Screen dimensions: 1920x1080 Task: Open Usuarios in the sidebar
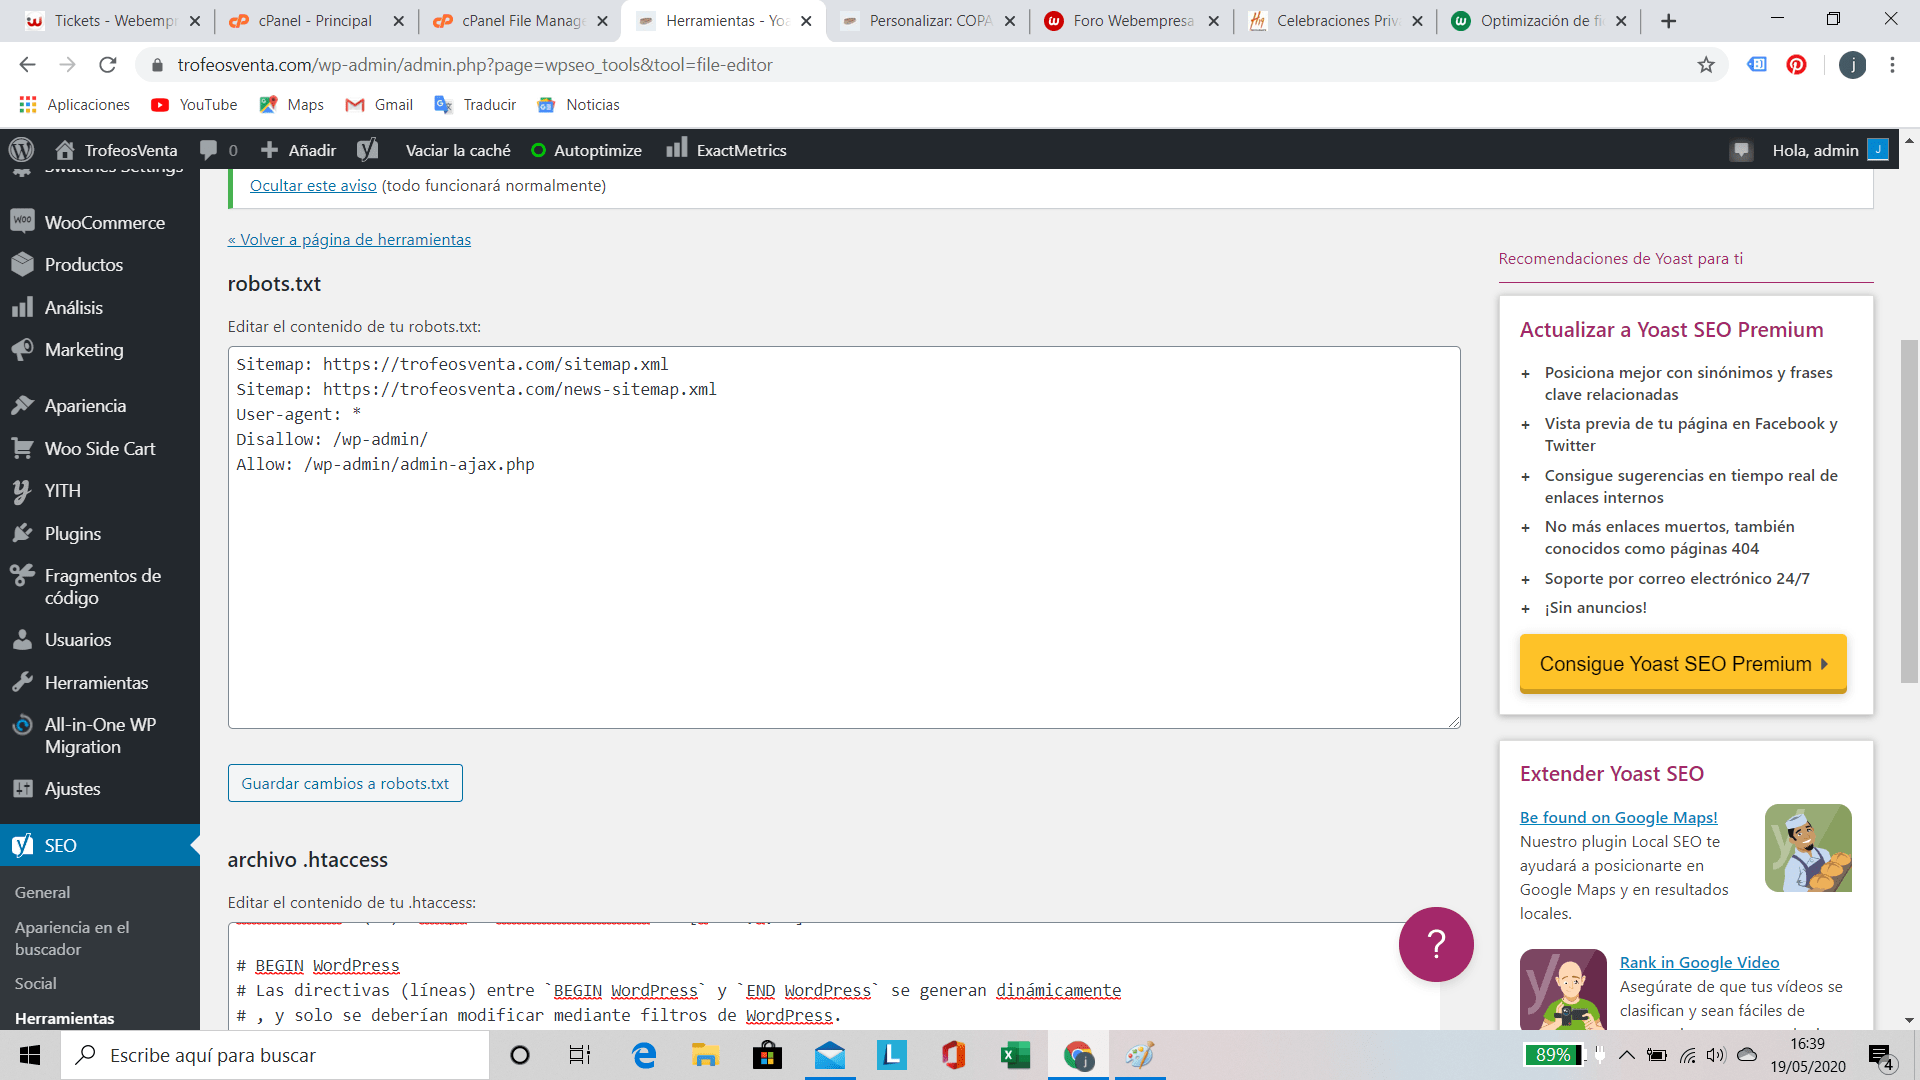click(100, 640)
